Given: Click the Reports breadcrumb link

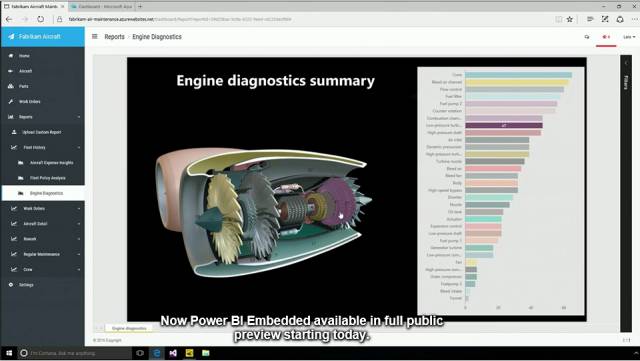Looking at the screenshot, I should [114, 37].
